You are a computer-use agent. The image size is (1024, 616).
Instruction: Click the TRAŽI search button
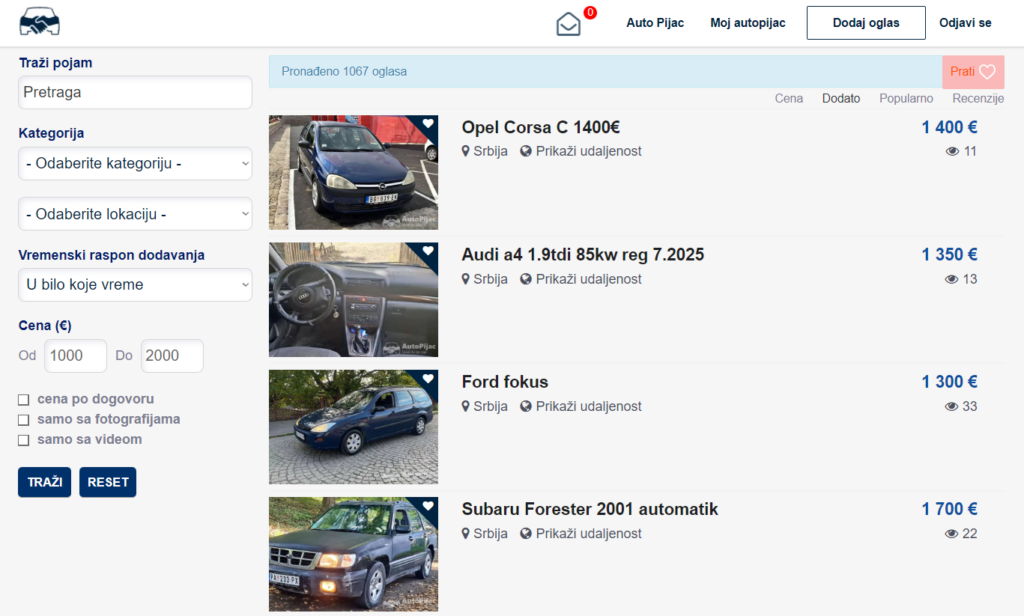[x=44, y=482]
